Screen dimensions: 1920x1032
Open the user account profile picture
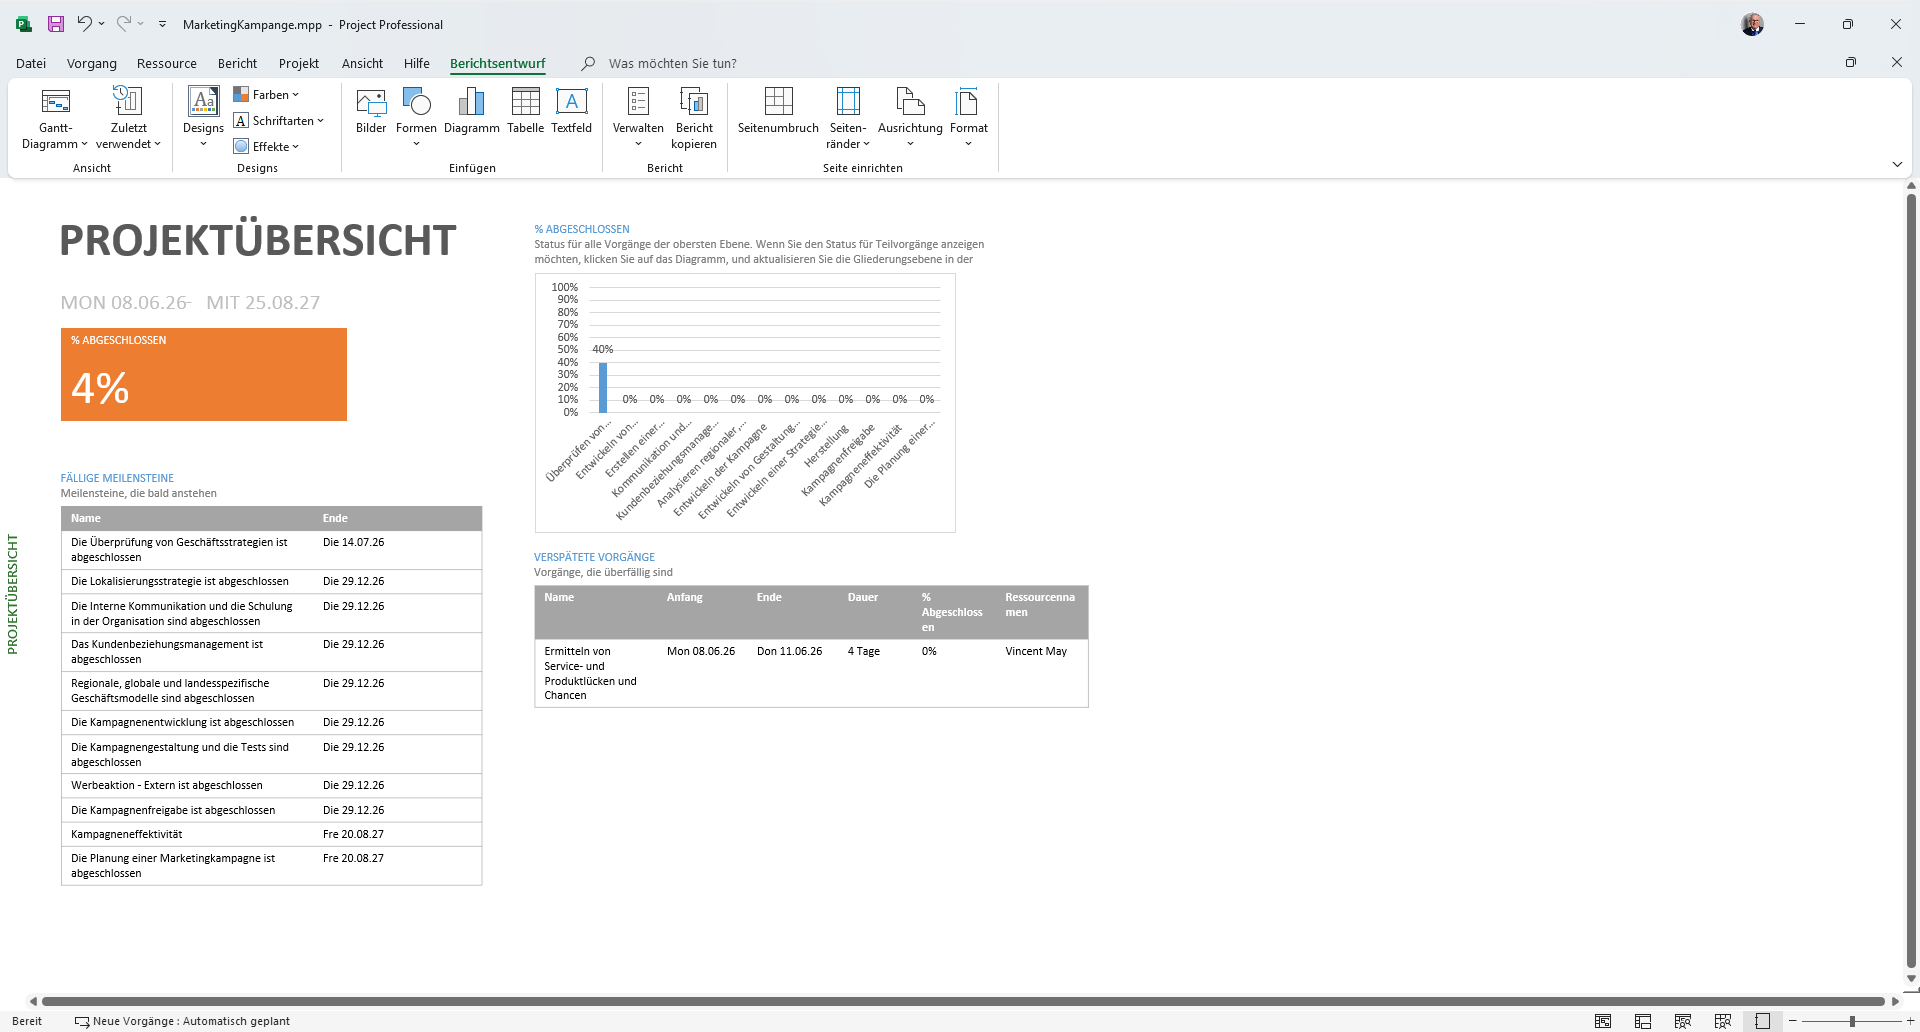tap(1752, 24)
